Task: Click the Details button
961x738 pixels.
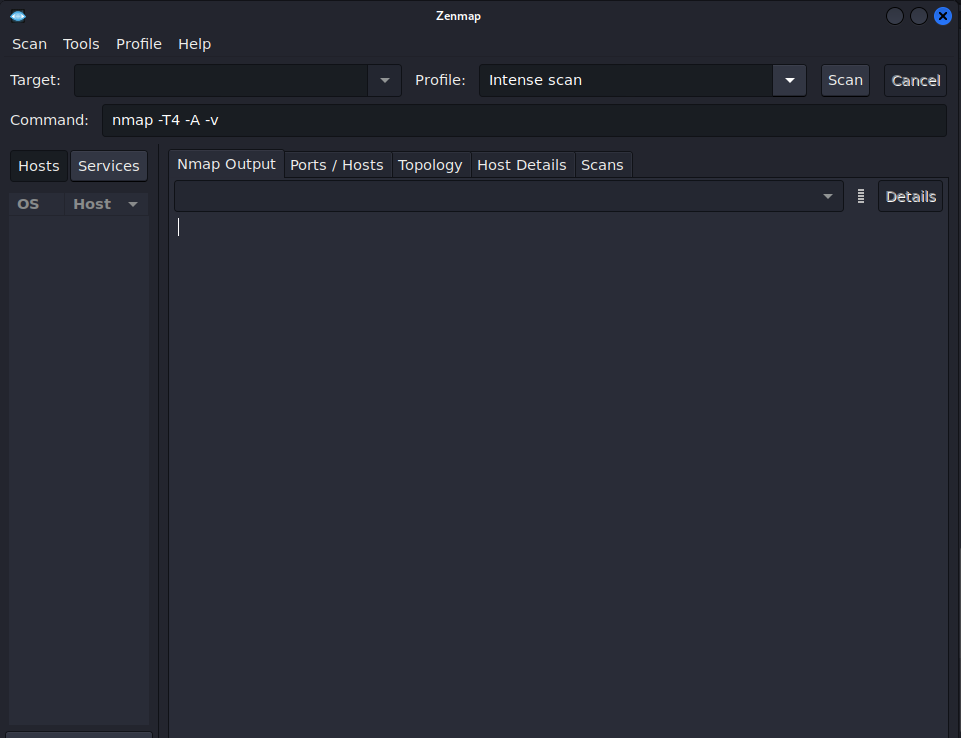Action: point(910,196)
